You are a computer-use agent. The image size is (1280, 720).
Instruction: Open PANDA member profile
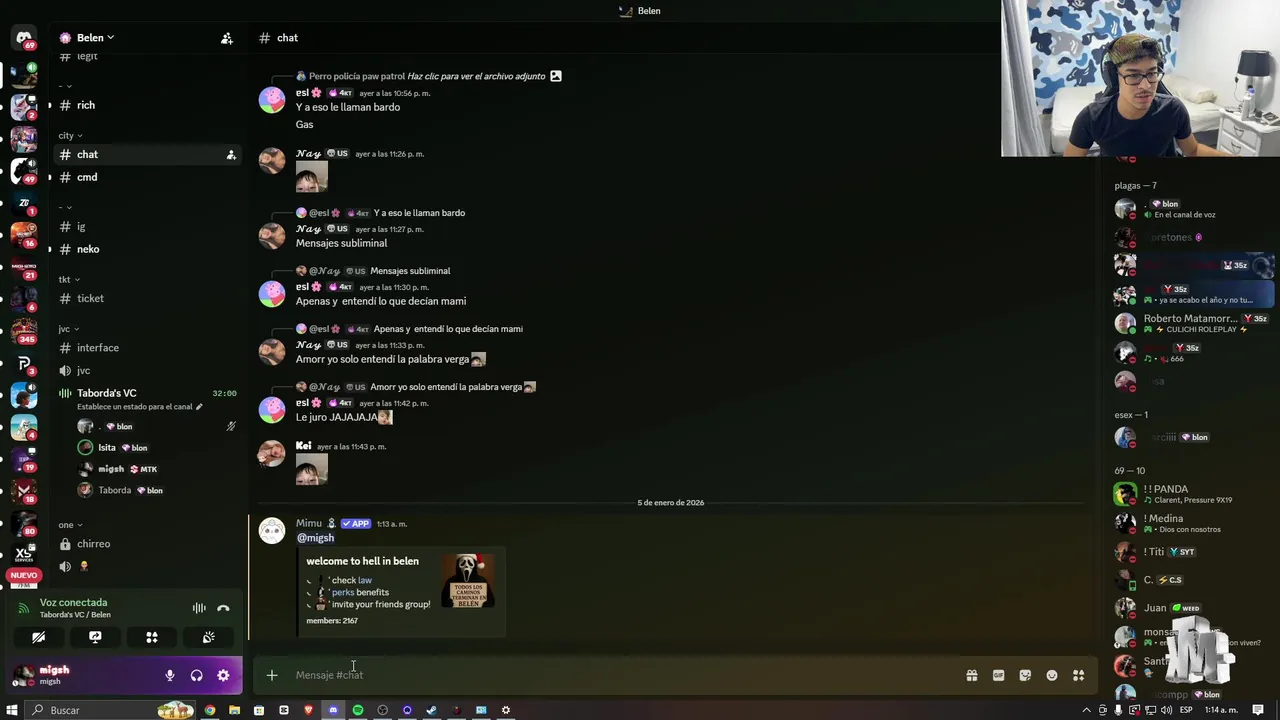coord(1190,494)
